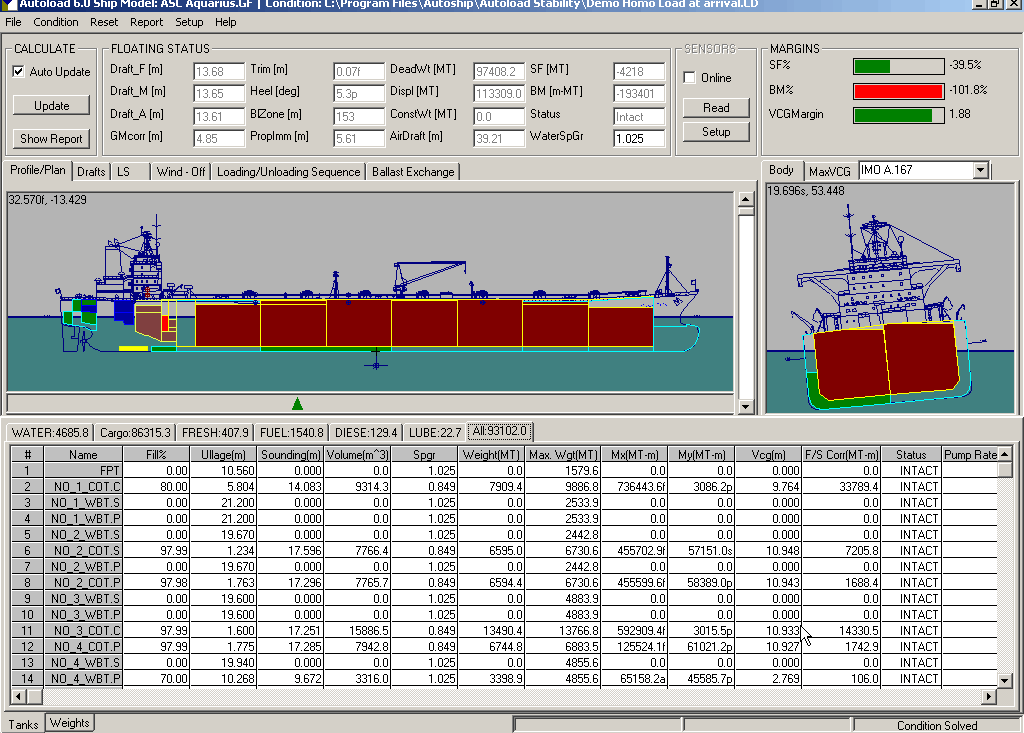Switch to the Drafts tab

91,171
